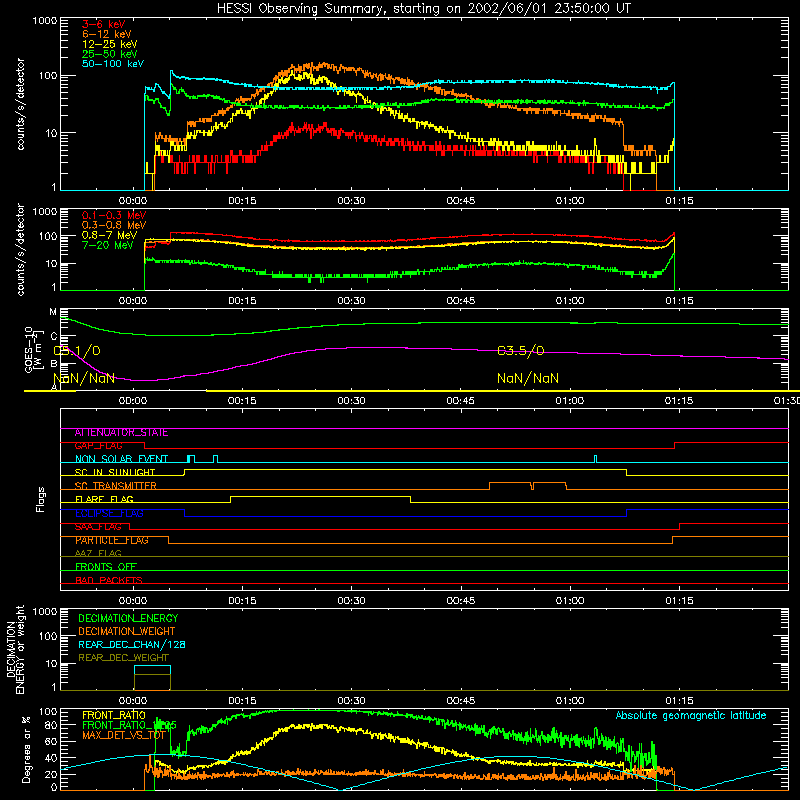Click the Flags axis label
This screenshot has width=800, height=800.
41,499
